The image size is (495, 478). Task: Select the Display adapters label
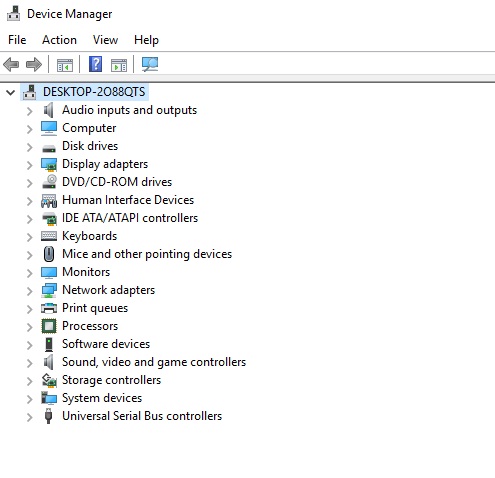coord(105,164)
